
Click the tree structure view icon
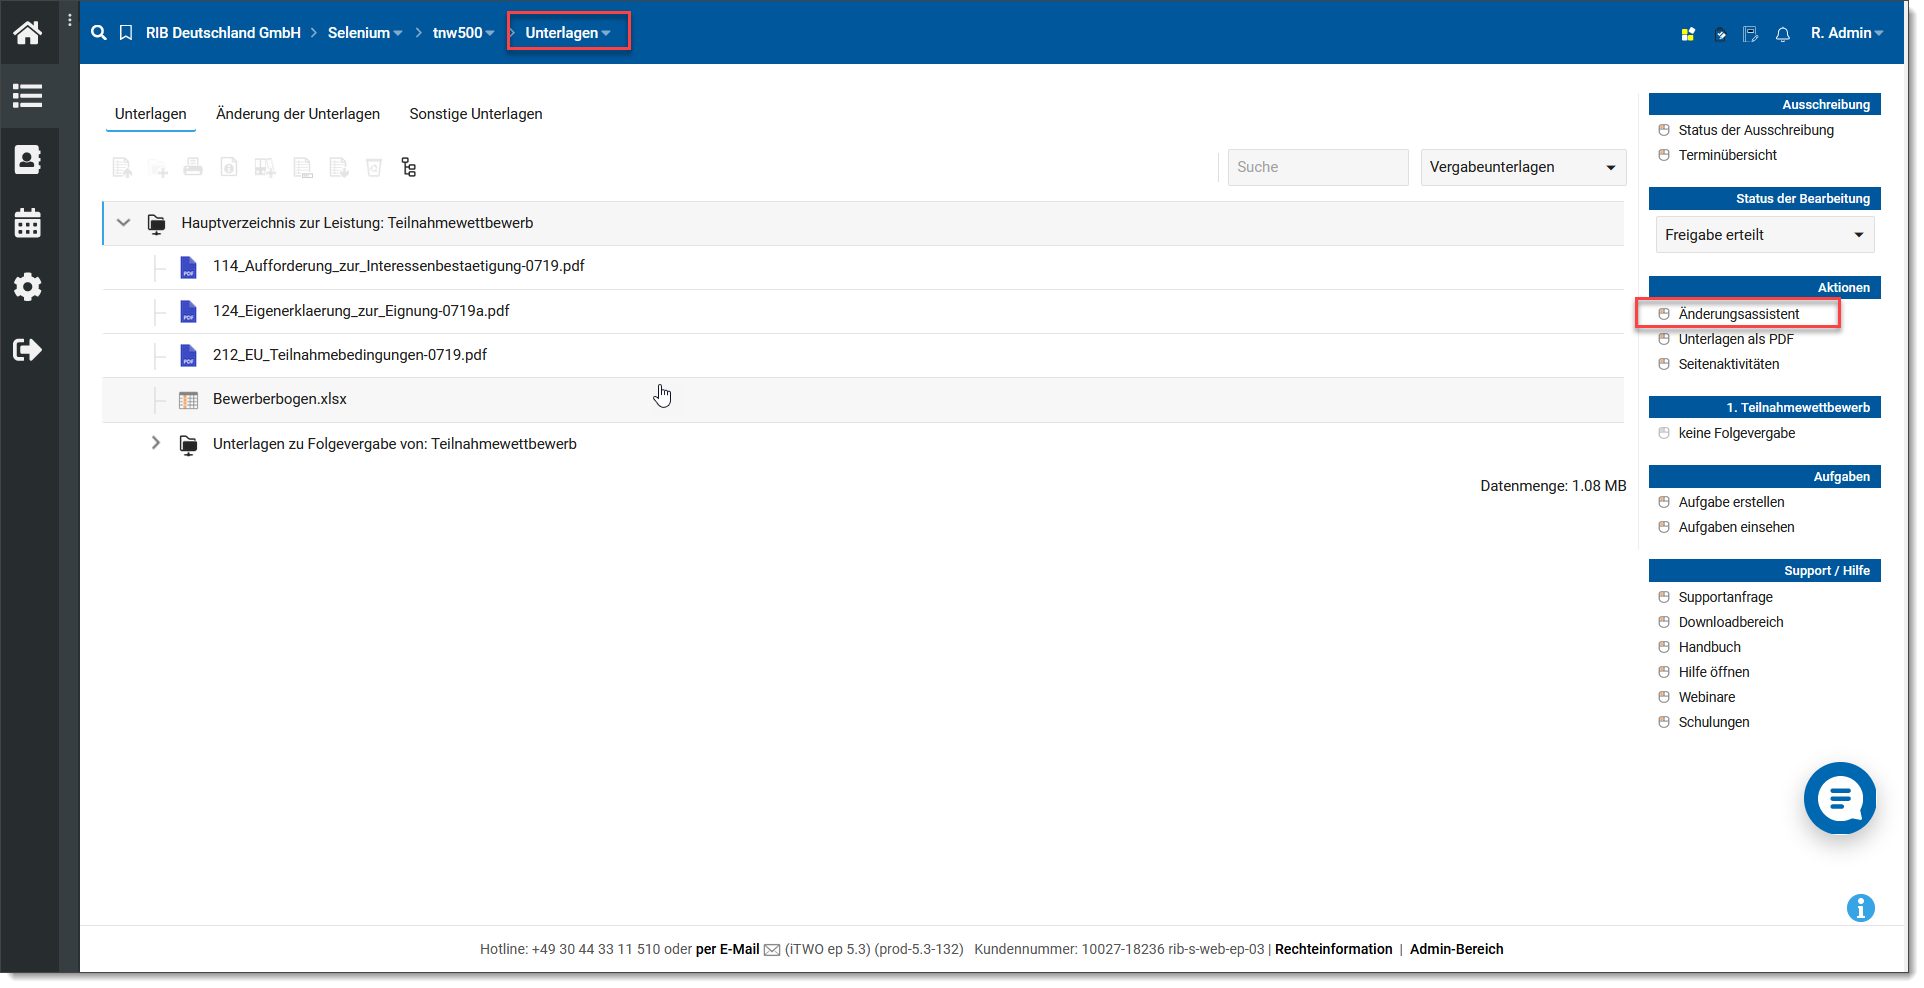(x=408, y=168)
